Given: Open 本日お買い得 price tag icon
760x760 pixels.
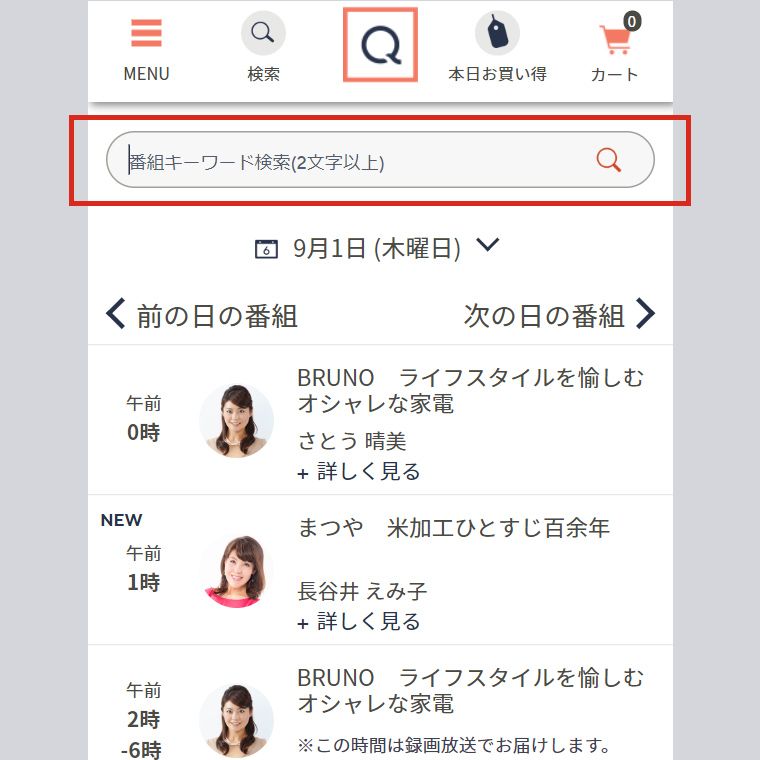Looking at the screenshot, I should point(497,34).
